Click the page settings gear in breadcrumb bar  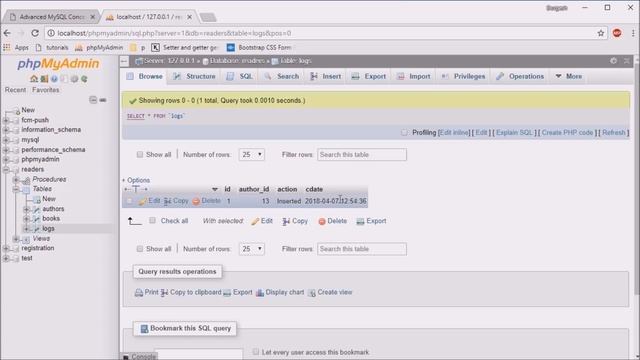coord(613,61)
